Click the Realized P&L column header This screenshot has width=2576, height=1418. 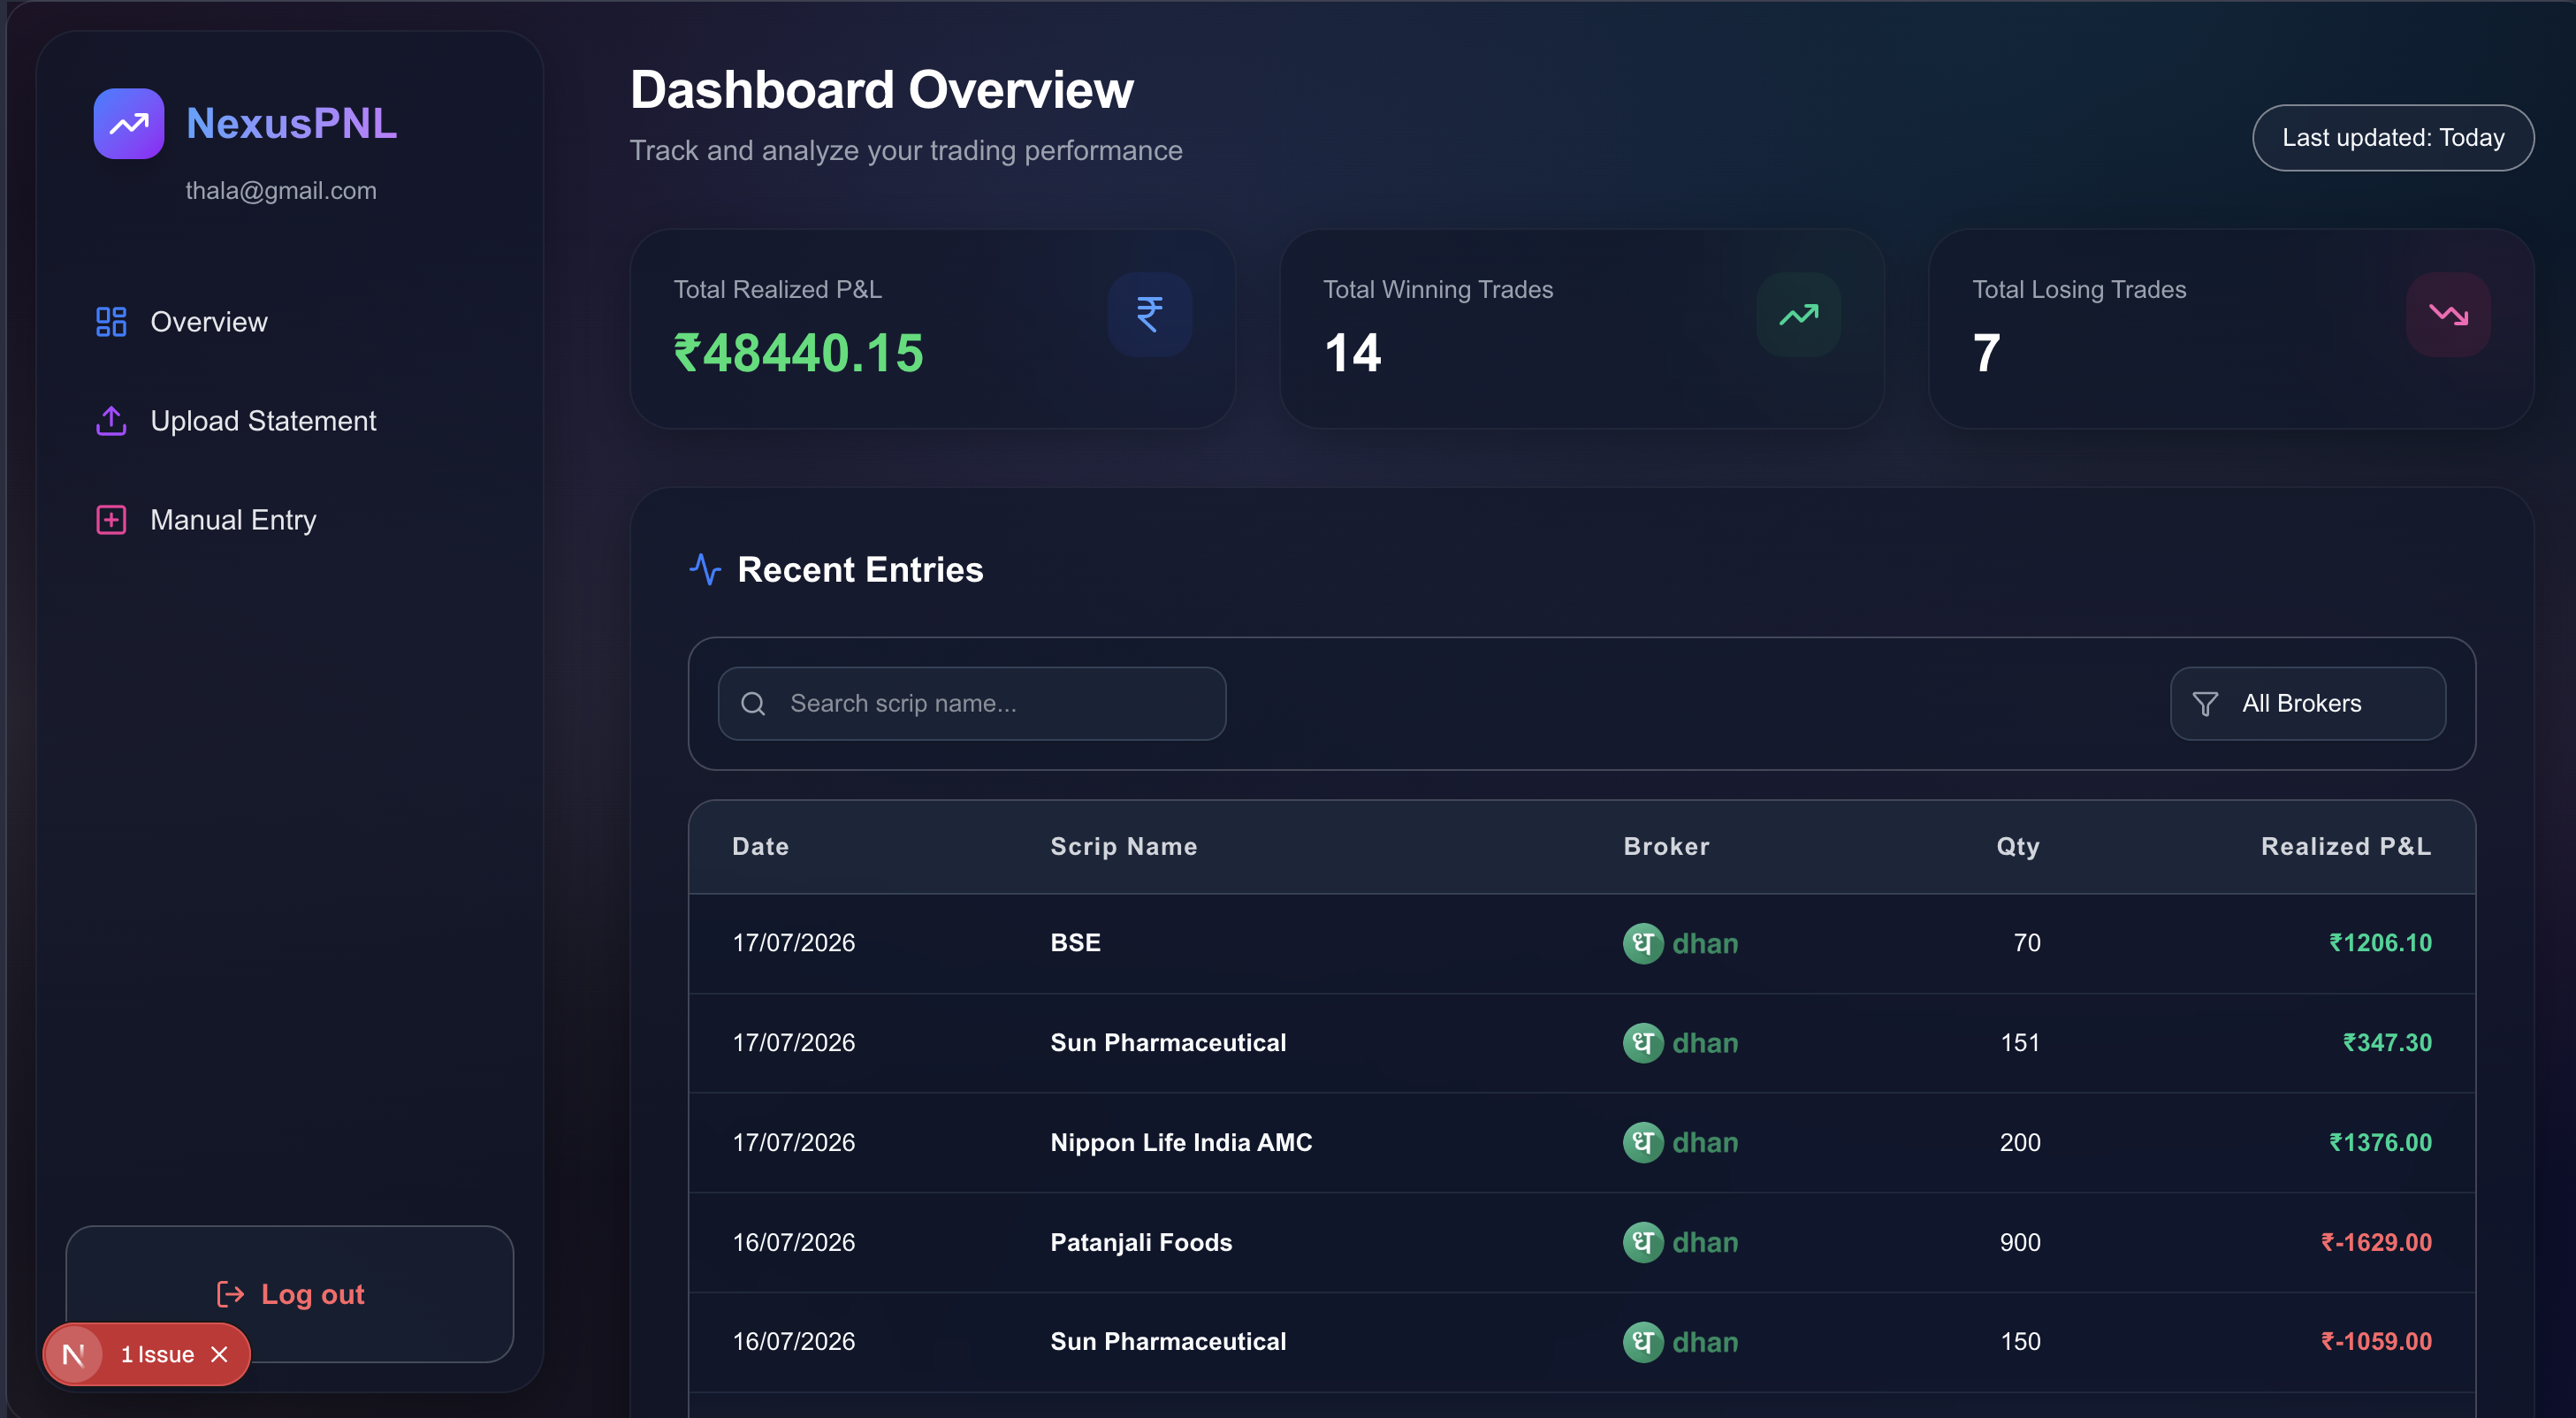point(2346,847)
